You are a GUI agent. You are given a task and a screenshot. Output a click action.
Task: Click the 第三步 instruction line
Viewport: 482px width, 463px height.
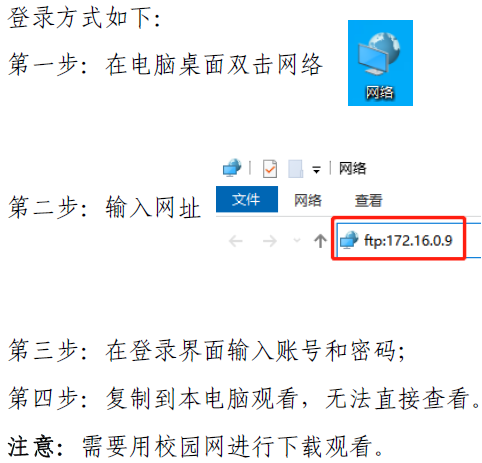click(x=207, y=351)
